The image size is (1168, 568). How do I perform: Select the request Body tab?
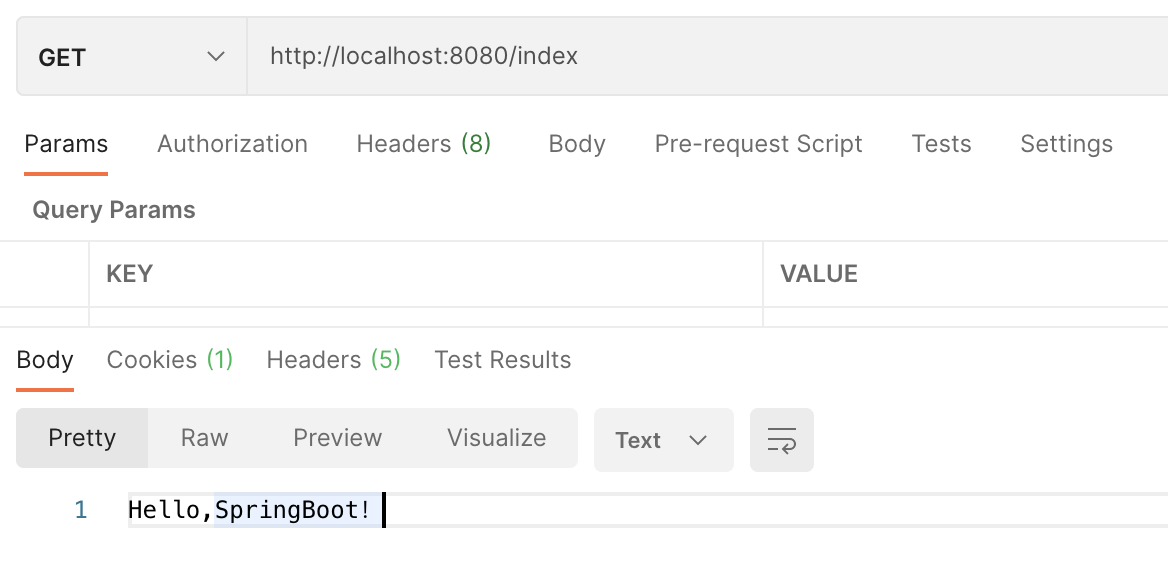click(x=577, y=144)
